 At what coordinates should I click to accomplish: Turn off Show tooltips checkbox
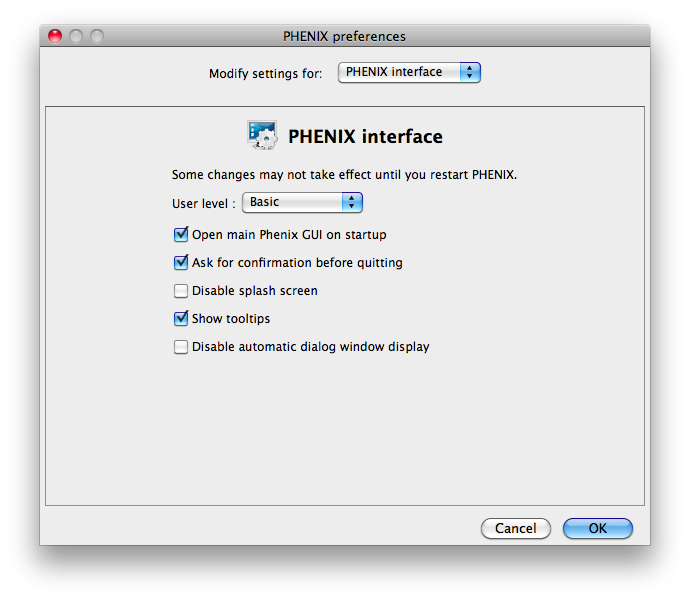point(181,319)
